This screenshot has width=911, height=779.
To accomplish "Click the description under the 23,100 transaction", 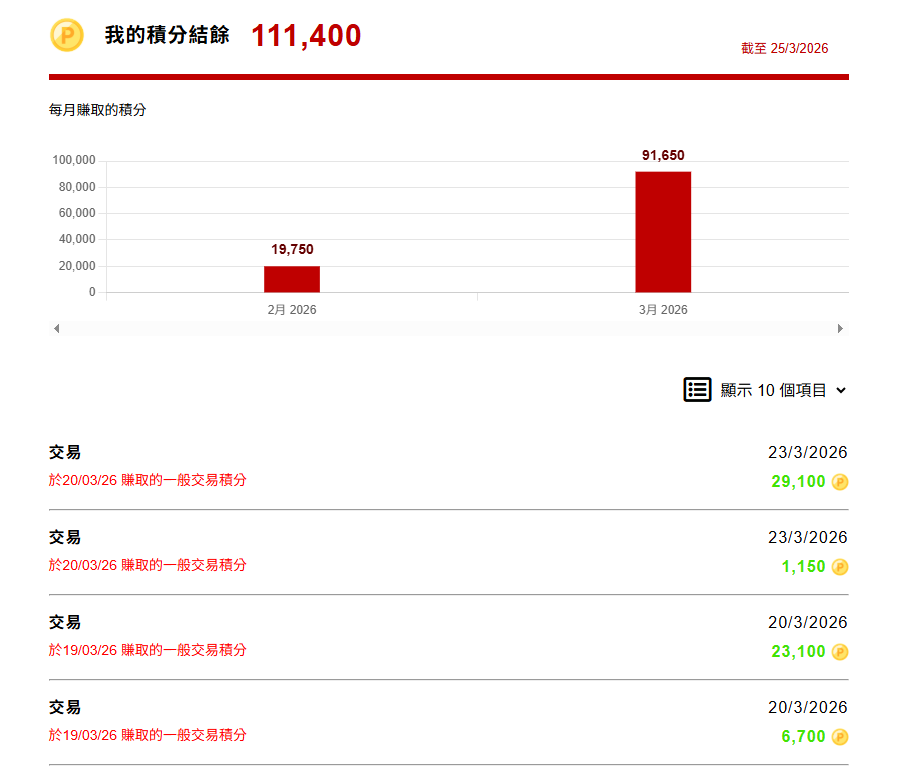I will click(x=148, y=649).
